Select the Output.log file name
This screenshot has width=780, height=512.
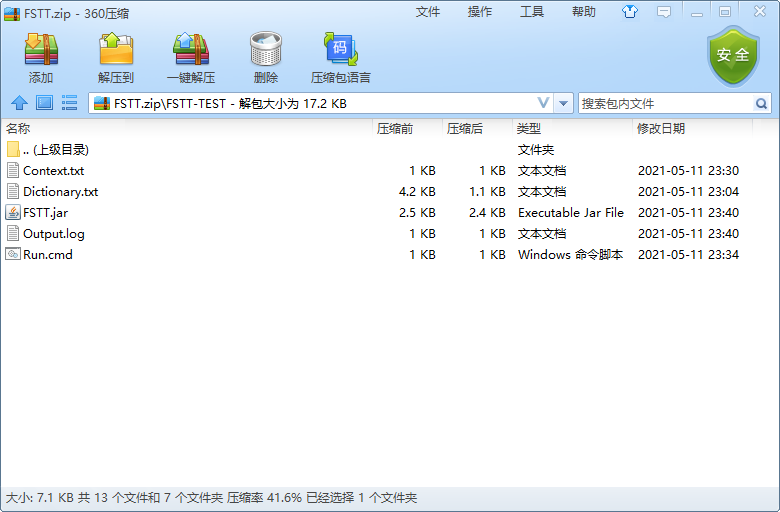click(54, 234)
